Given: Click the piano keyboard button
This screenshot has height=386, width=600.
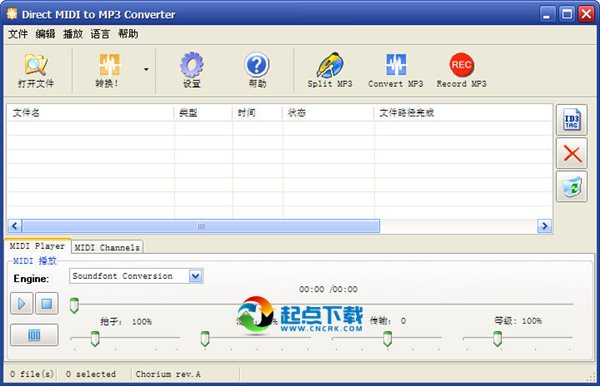Looking at the screenshot, I should tap(34, 335).
